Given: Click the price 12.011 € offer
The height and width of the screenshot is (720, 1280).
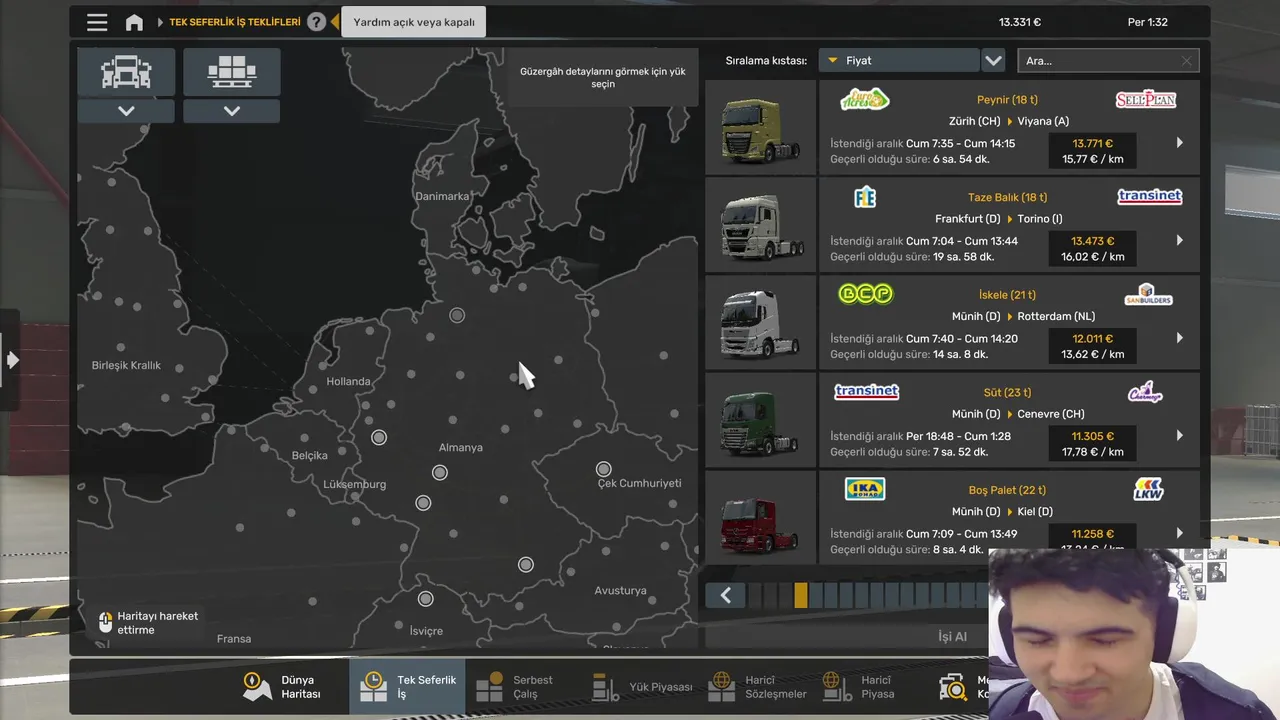Looking at the screenshot, I should [1092, 339].
